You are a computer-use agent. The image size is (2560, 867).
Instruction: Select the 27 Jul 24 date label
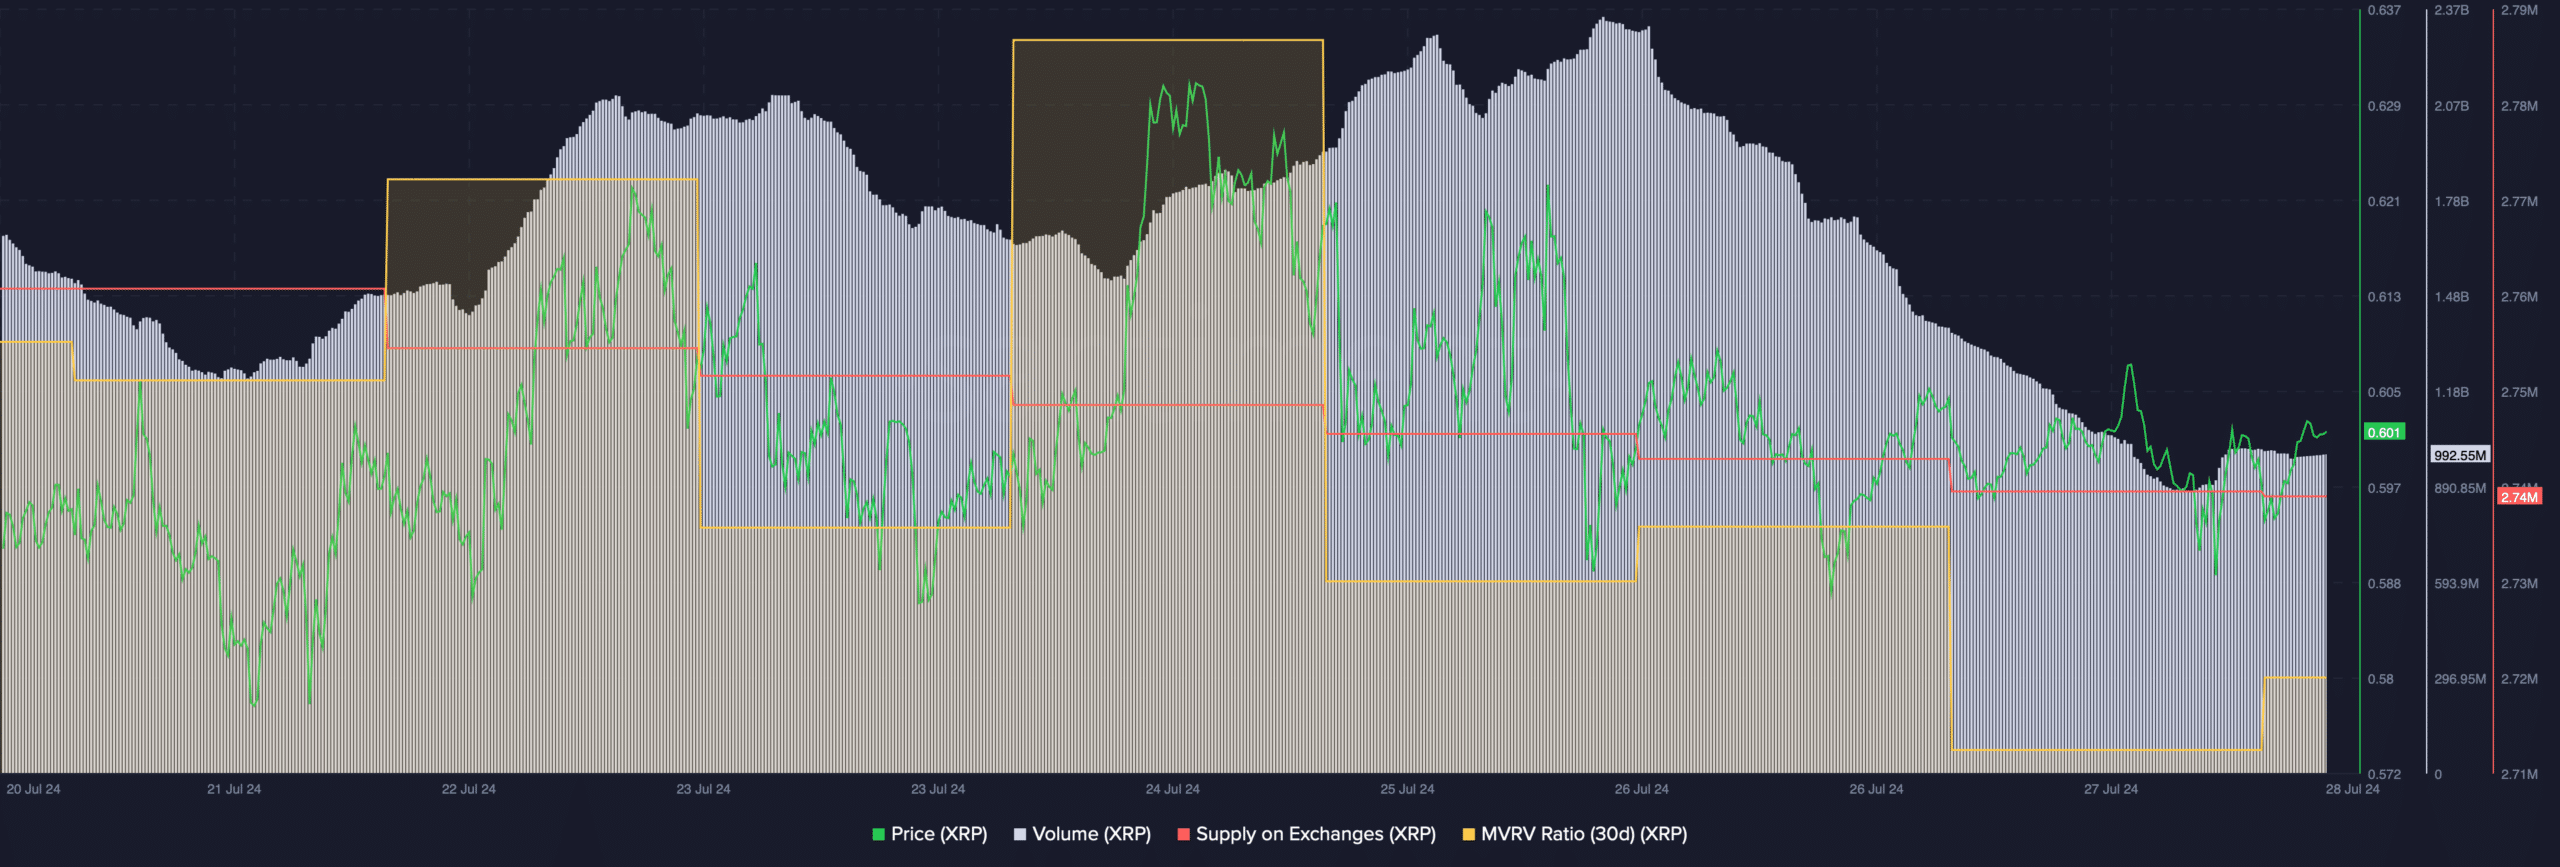click(2111, 789)
